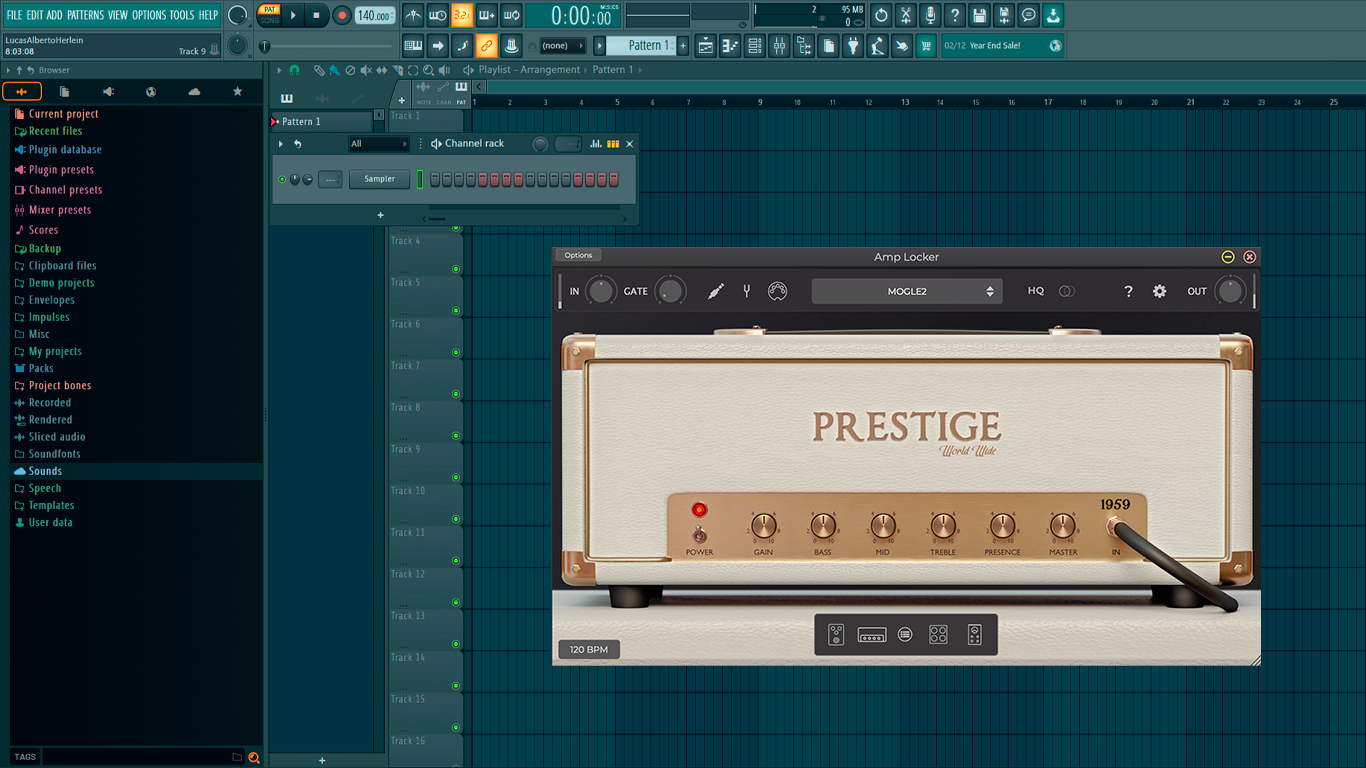The height and width of the screenshot is (768, 1366).
Task: Toggle the Amp Locker HQ switch
Action: [x=1067, y=291]
